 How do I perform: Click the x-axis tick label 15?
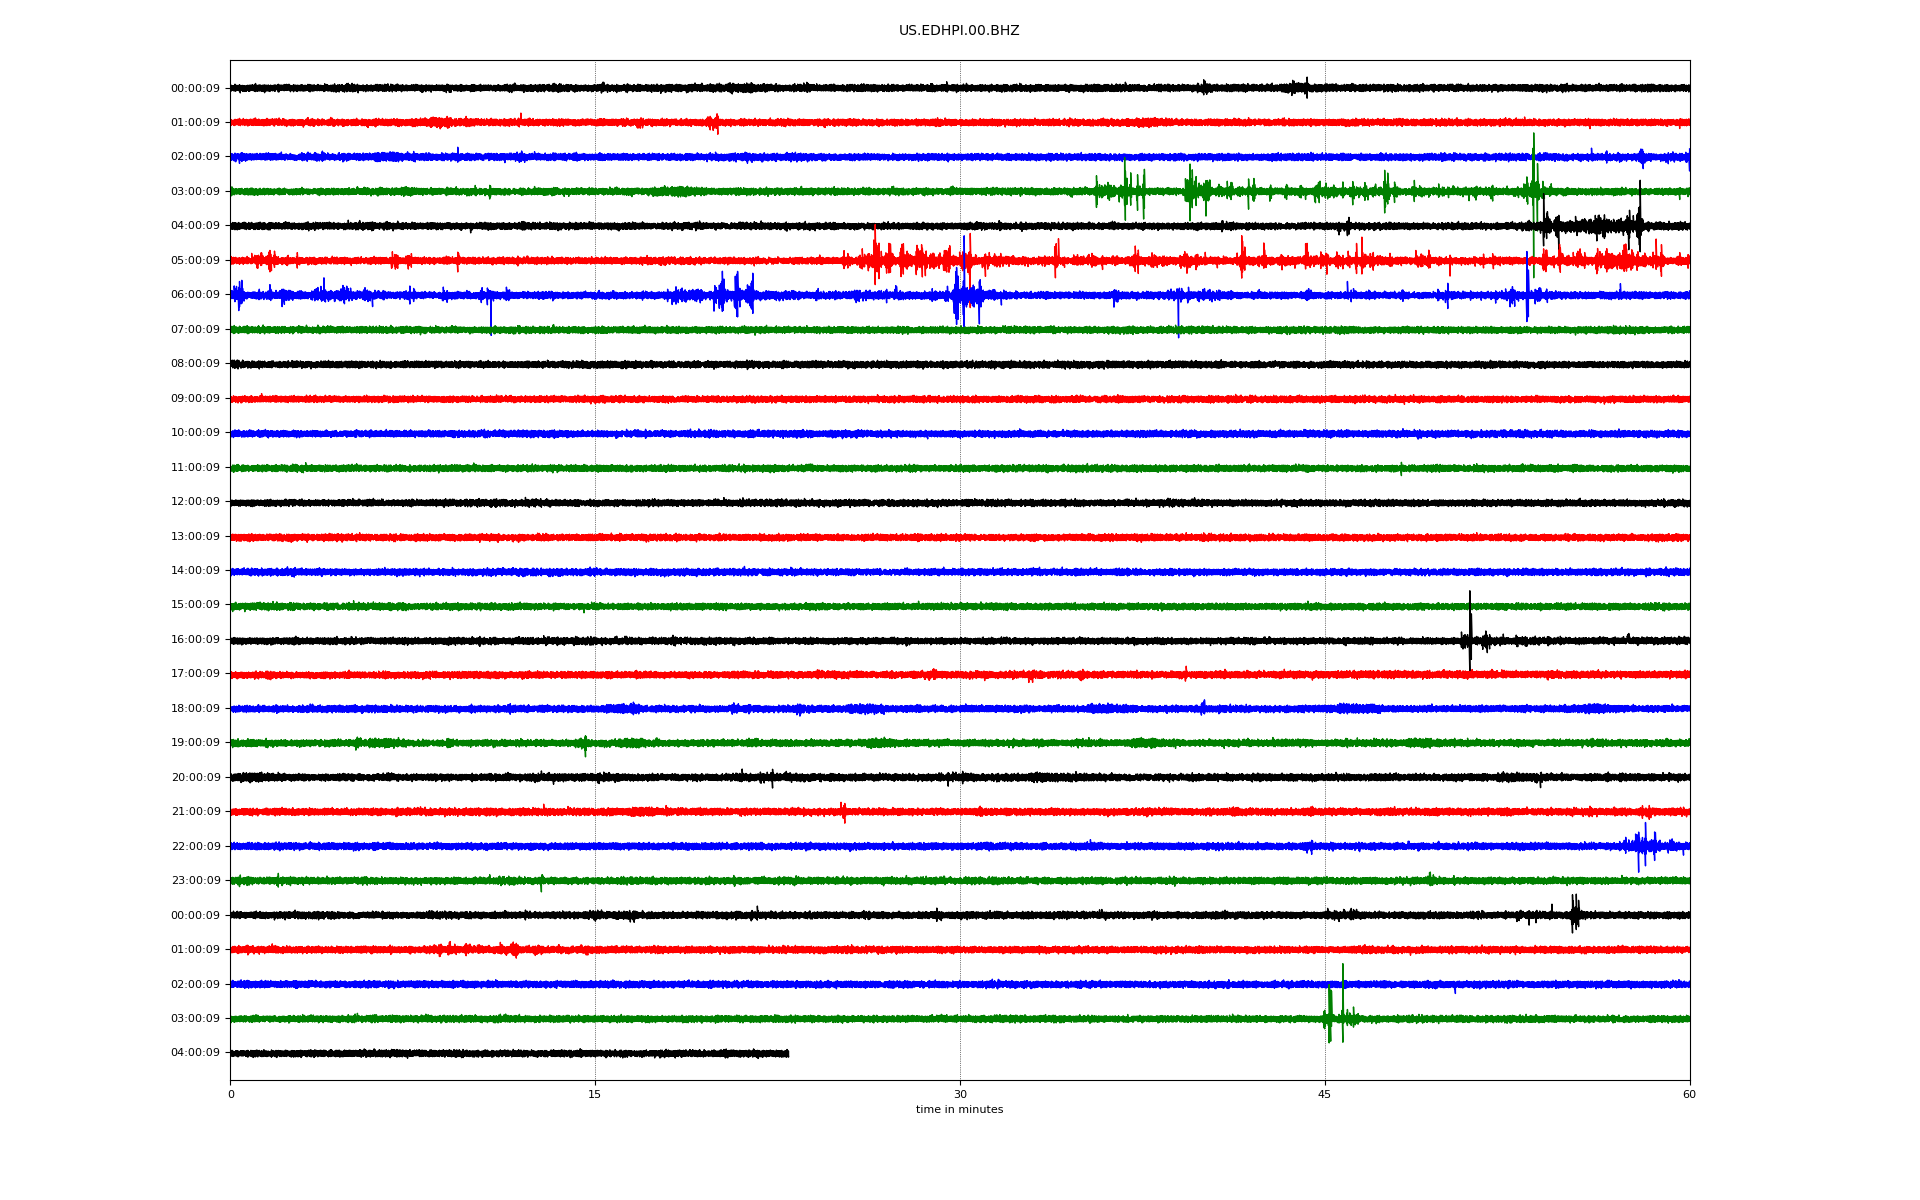click(x=595, y=1095)
